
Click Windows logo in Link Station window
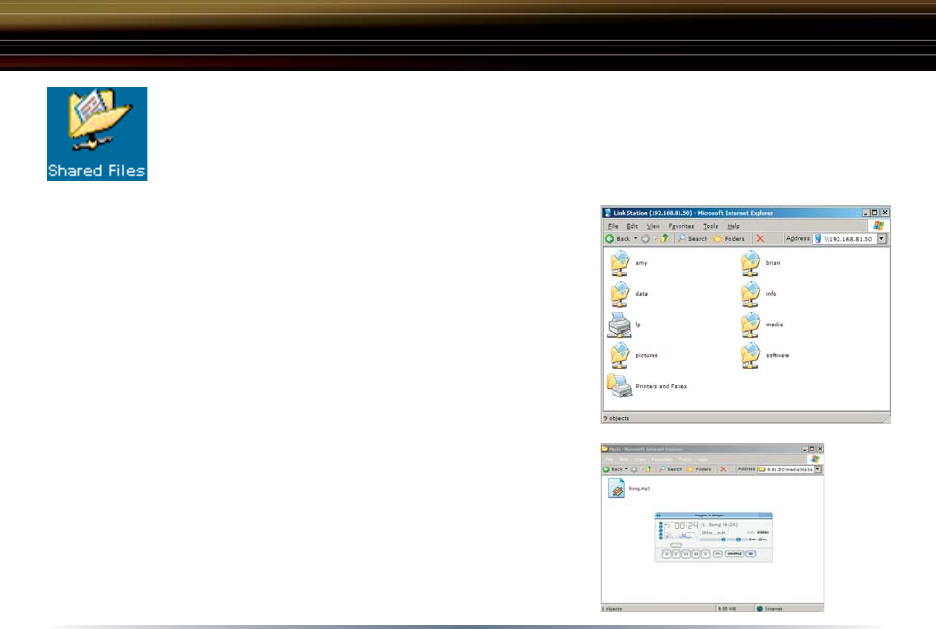click(878, 226)
